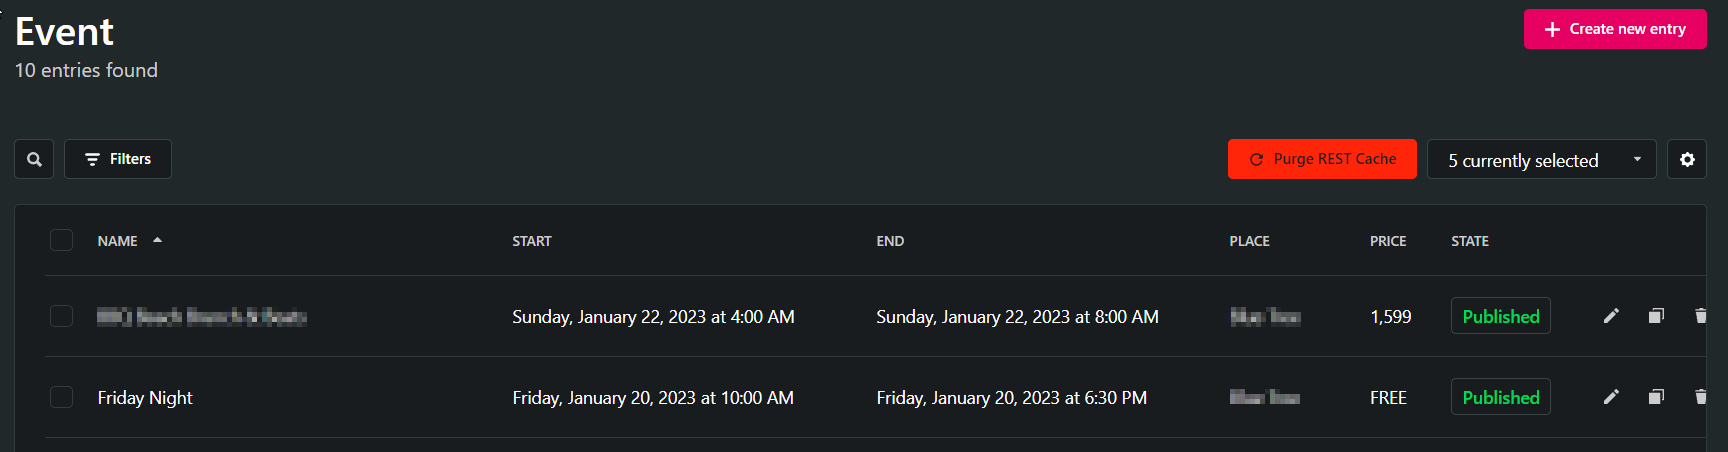Check the Sunday January 22 event checkbox

click(61, 316)
